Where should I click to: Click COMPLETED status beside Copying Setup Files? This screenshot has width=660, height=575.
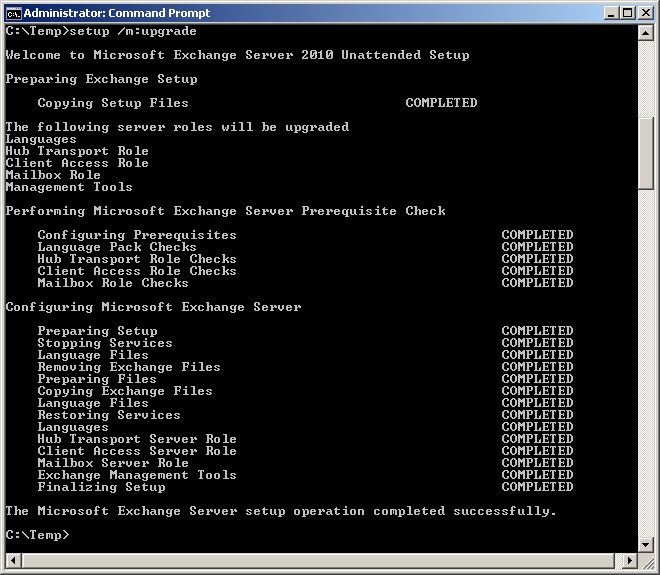(441, 103)
